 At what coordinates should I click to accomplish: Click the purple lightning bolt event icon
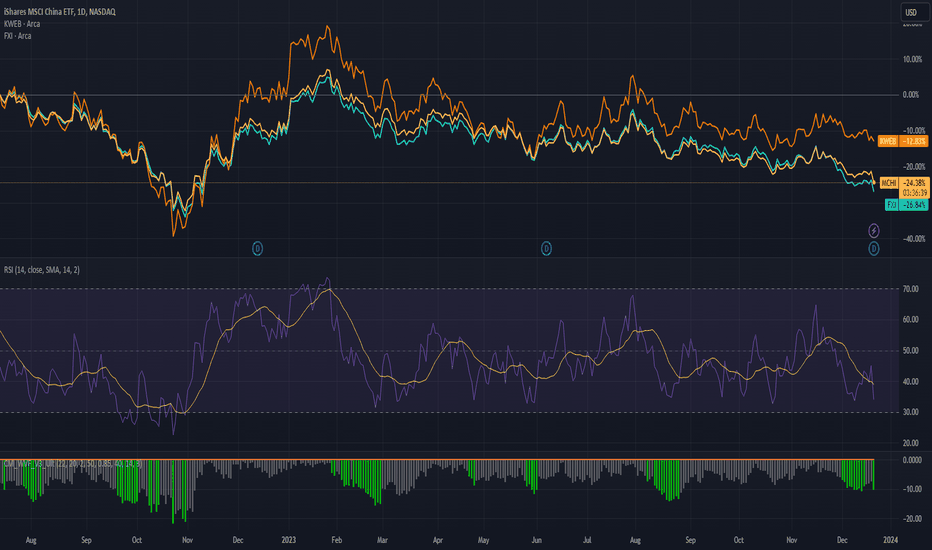(x=874, y=230)
